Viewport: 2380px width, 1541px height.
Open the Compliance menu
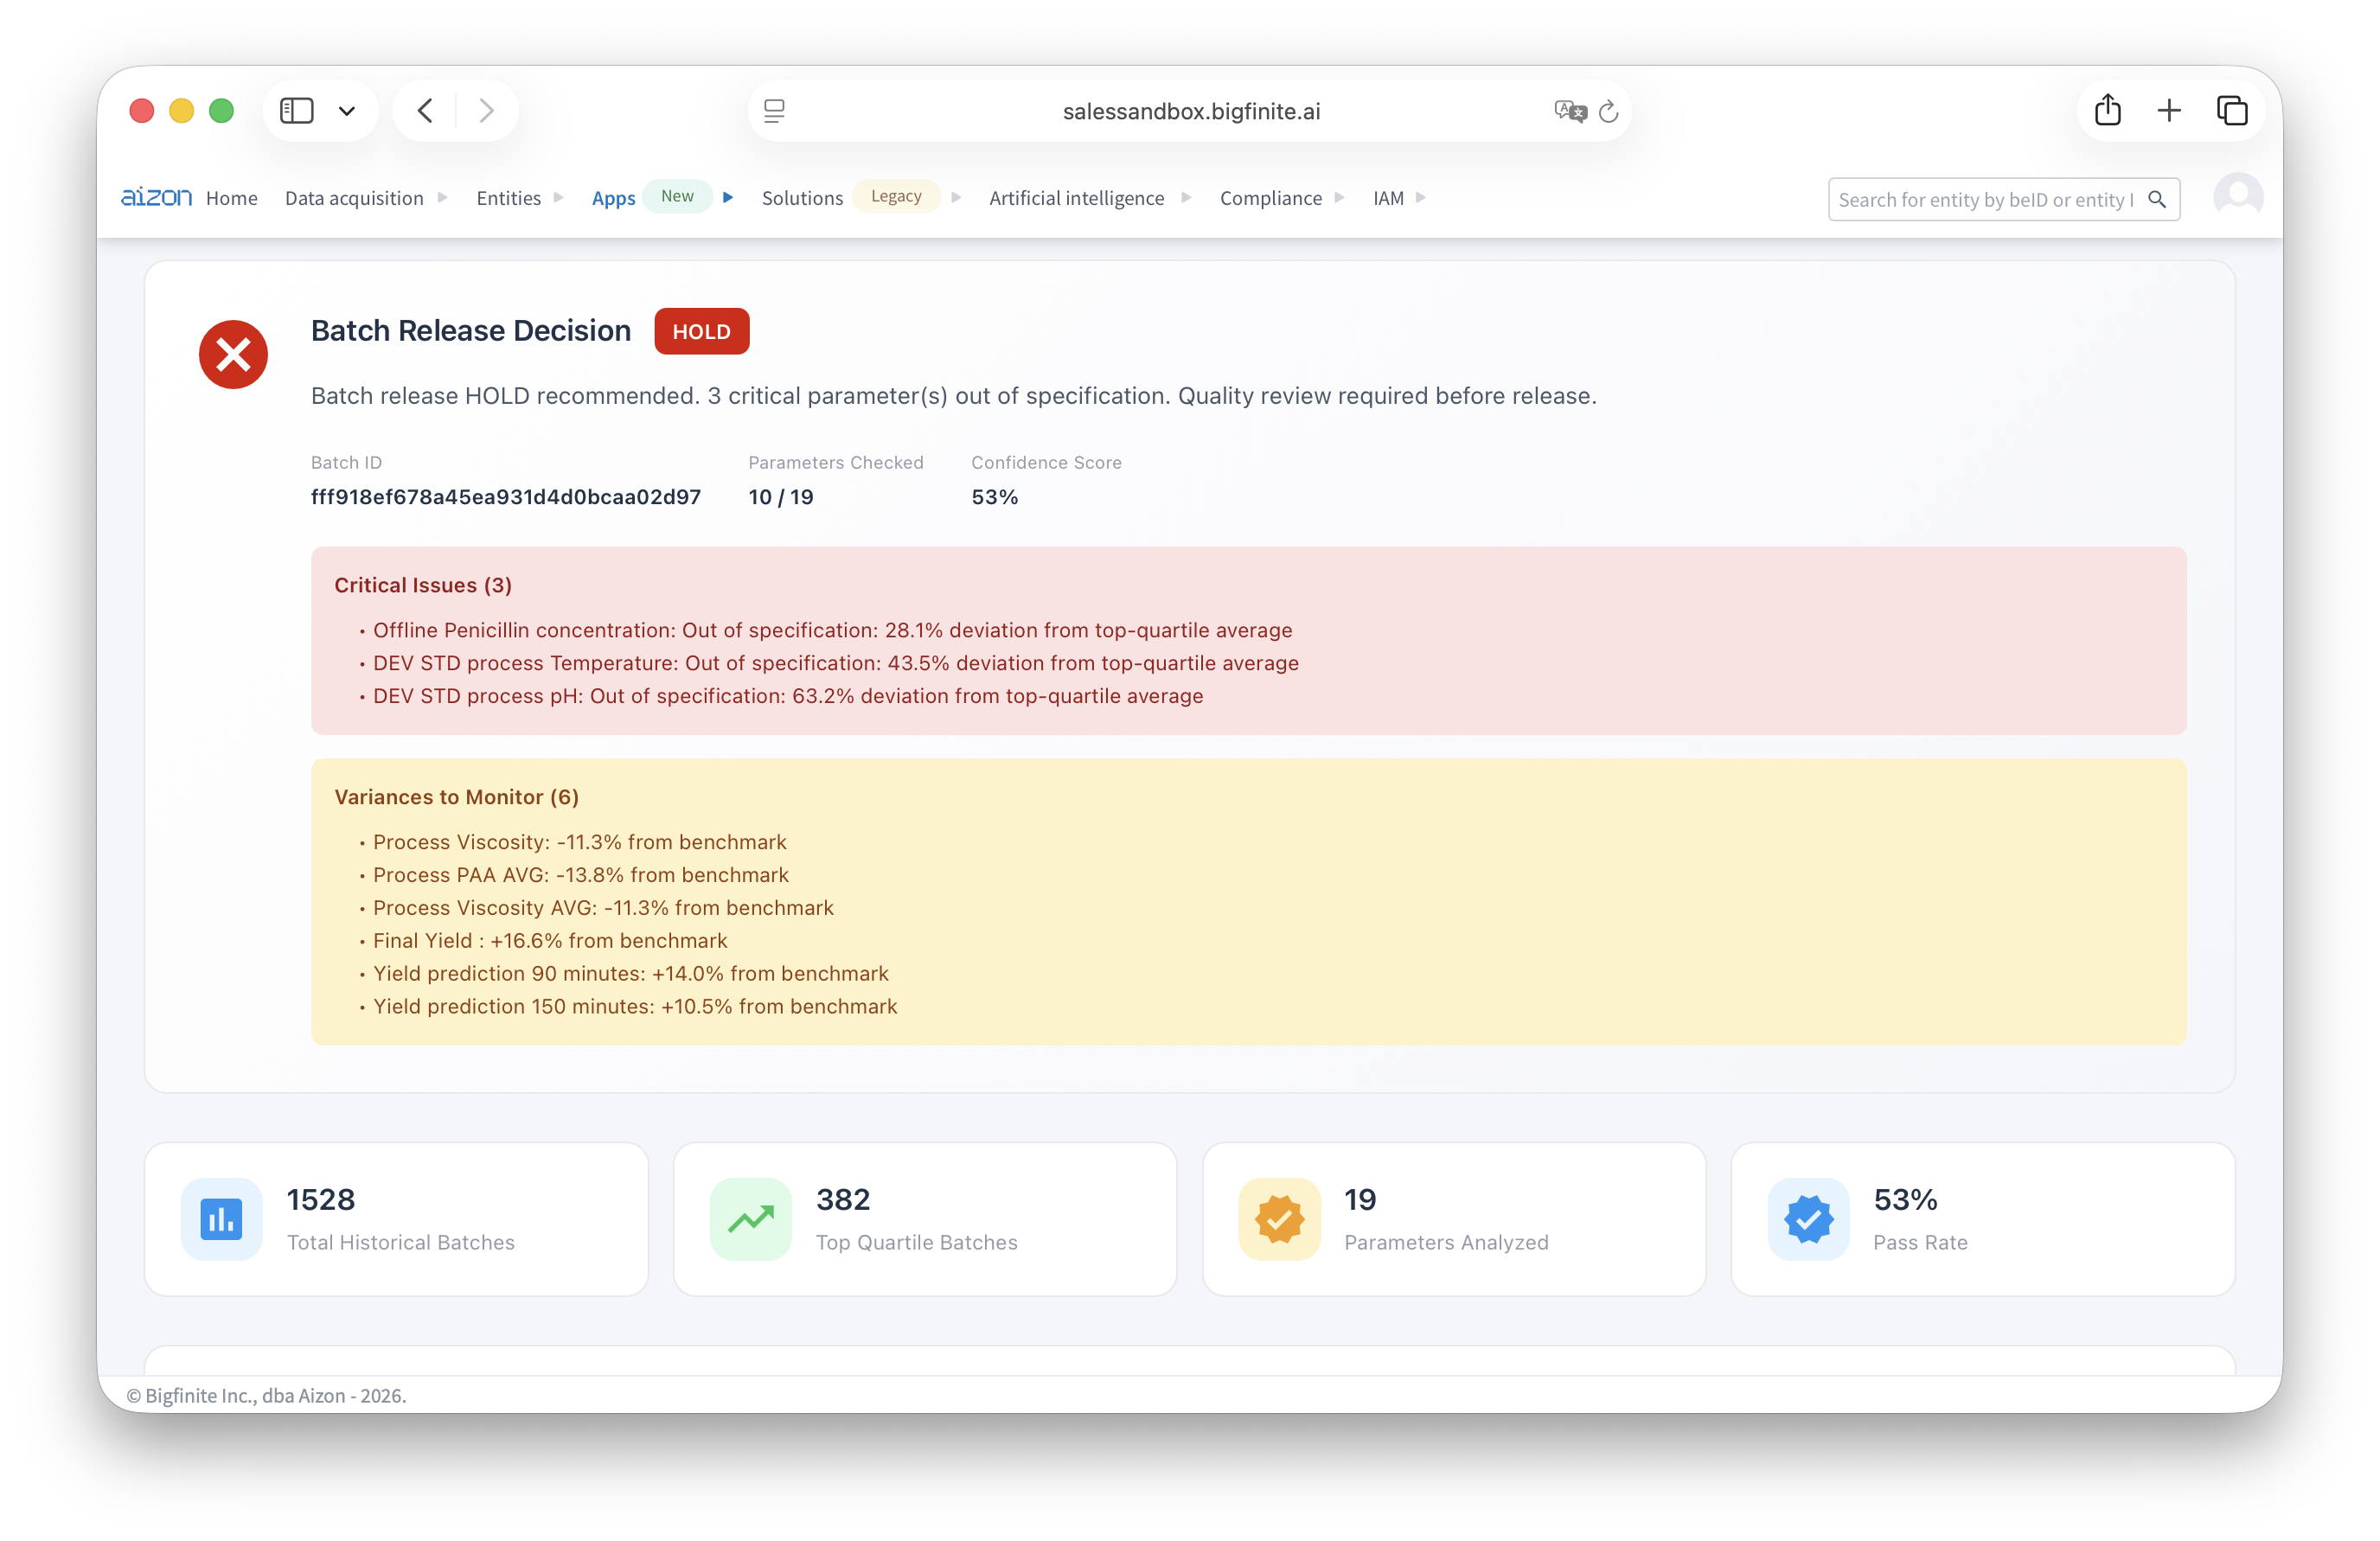coord(1270,198)
